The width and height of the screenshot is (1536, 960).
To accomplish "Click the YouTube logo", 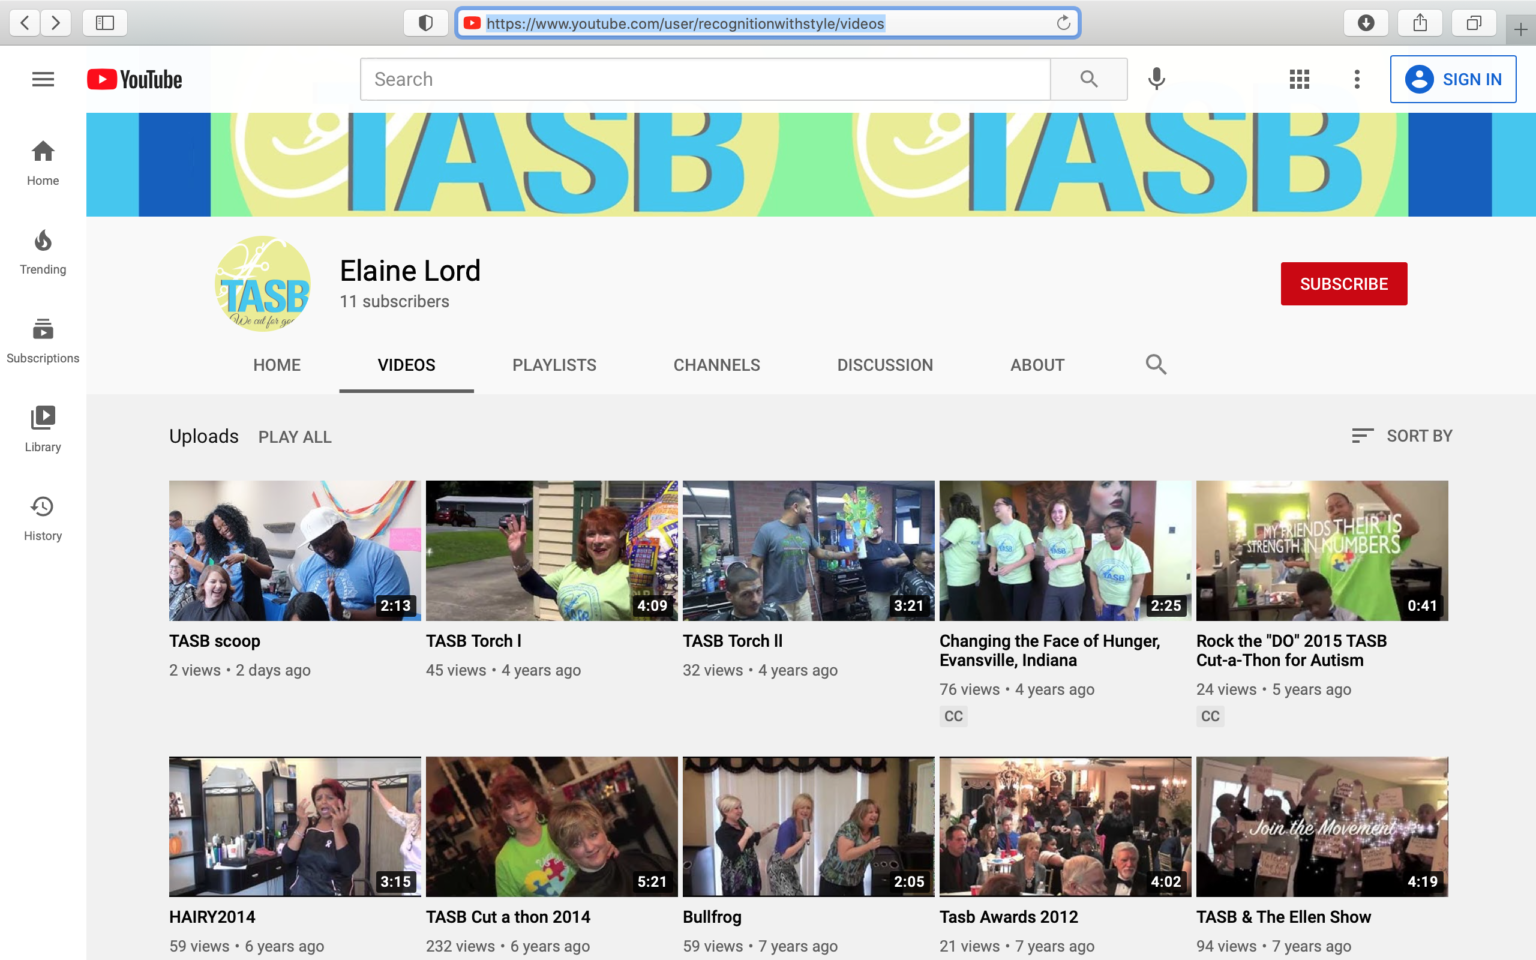I will click(x=134, y=79).
